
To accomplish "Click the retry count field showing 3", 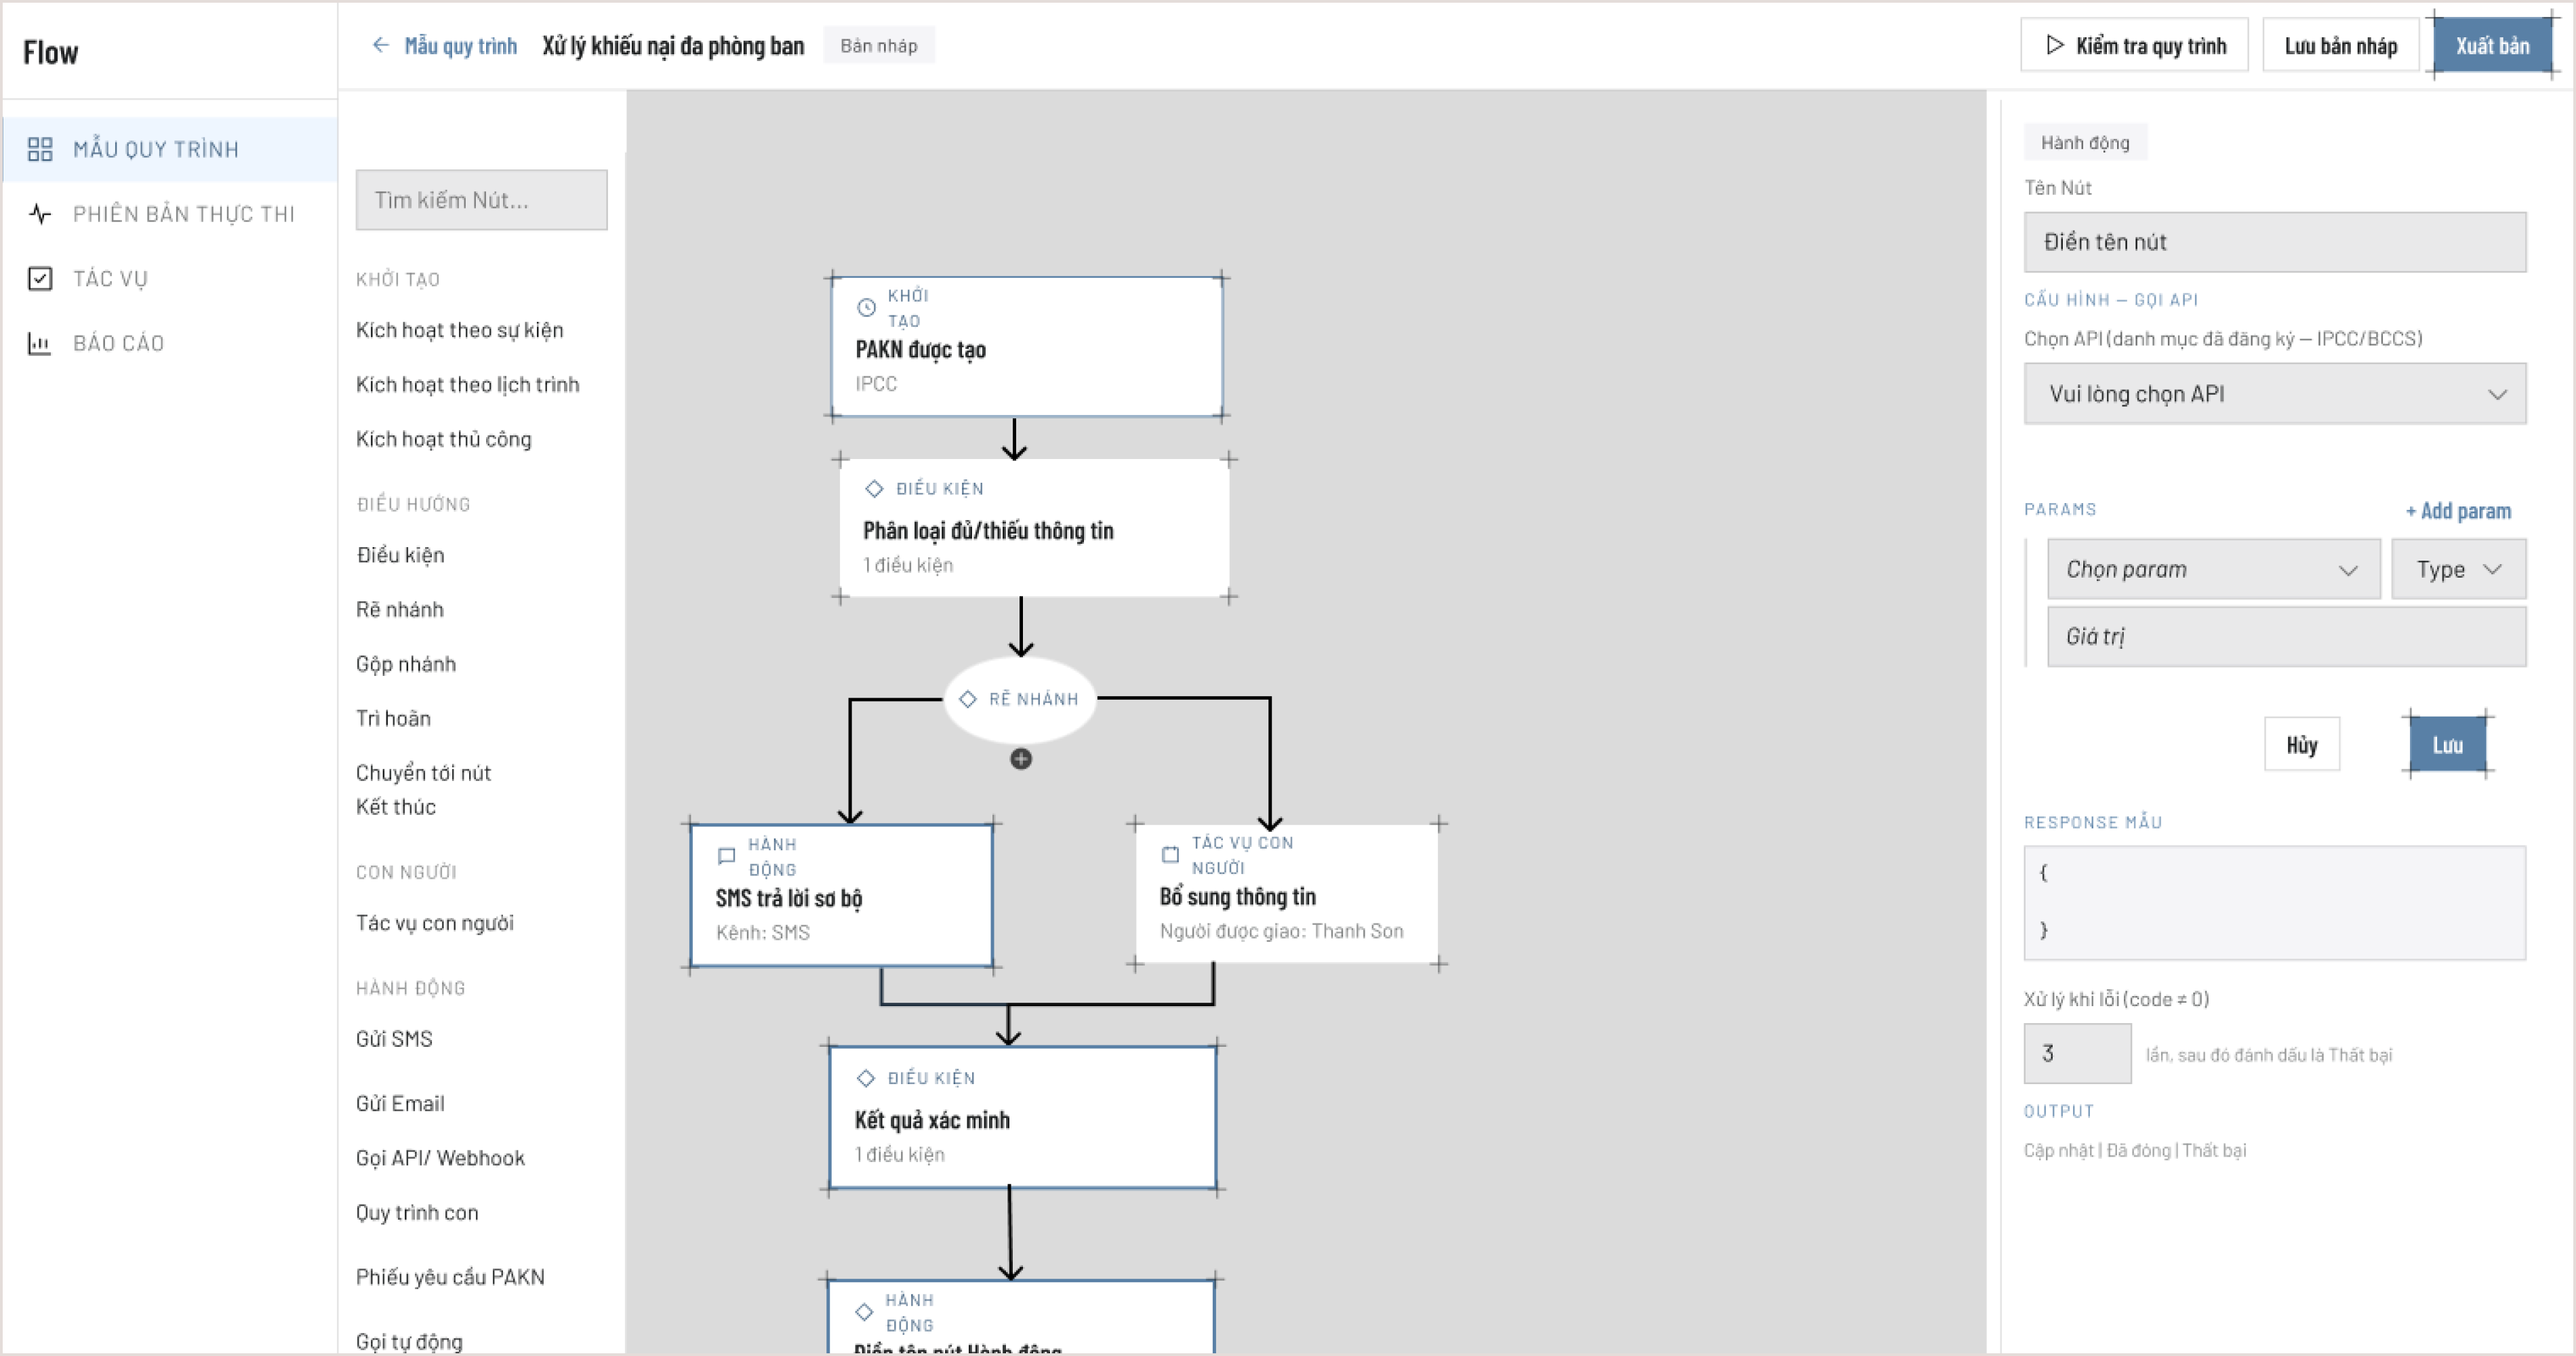I will (x=2078, y=1053).
